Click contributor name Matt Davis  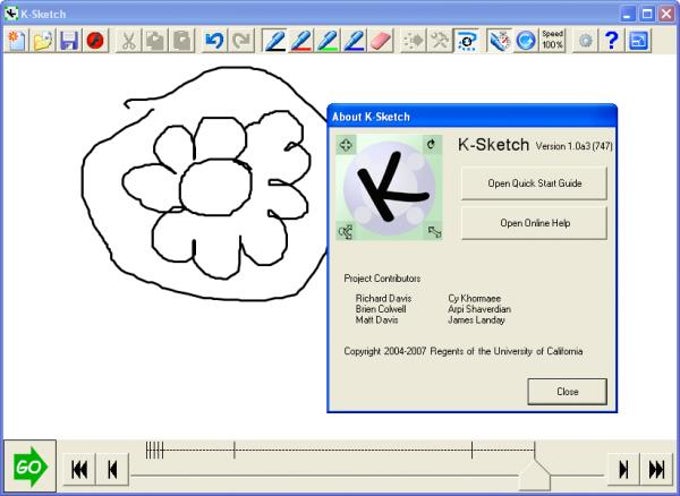coord(376,320)
